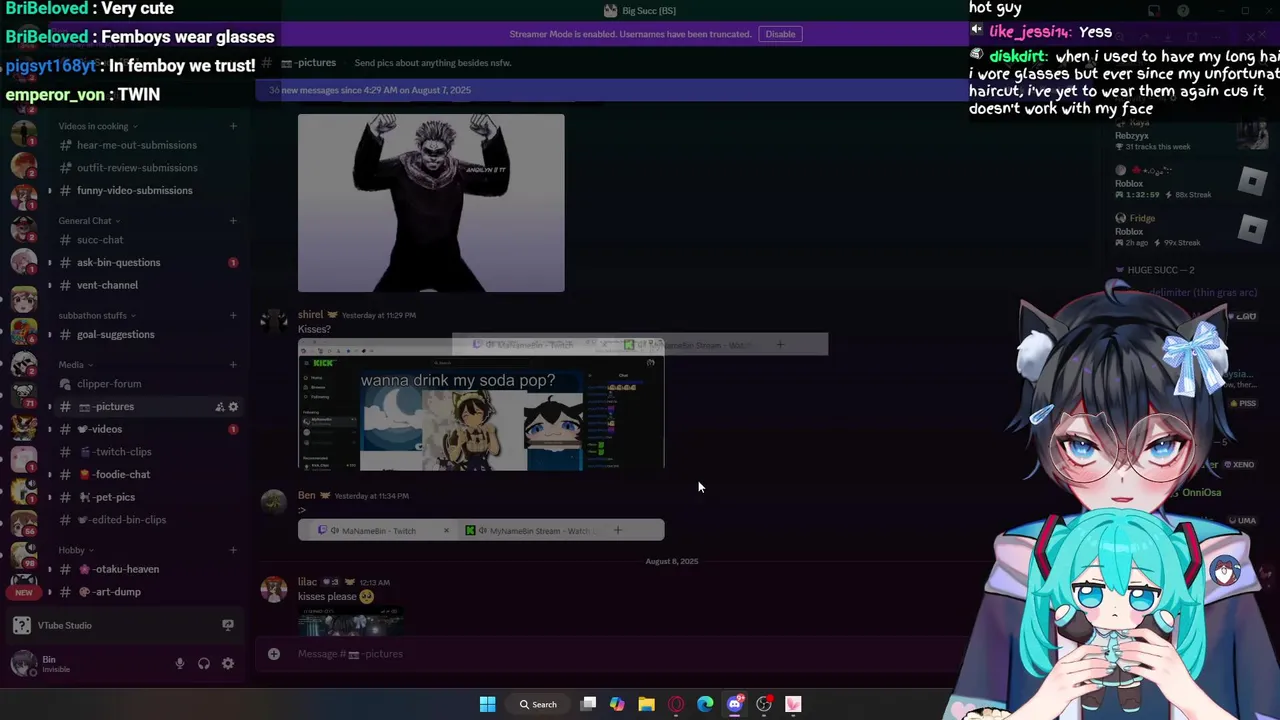
Task: Collapse the 'Media' category
Action: click(75, 365)
